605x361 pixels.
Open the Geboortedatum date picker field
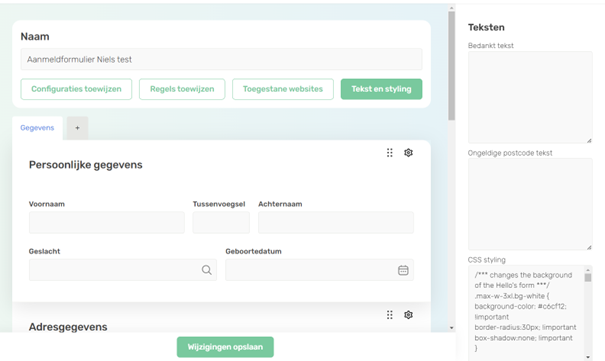pos(319,270)
